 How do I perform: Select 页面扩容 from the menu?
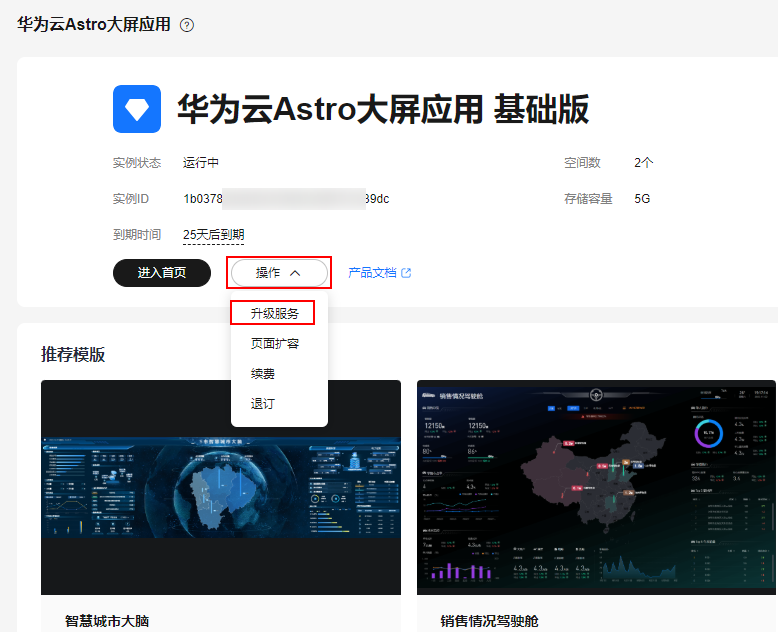pyautogui.click(x=274, y=343)
